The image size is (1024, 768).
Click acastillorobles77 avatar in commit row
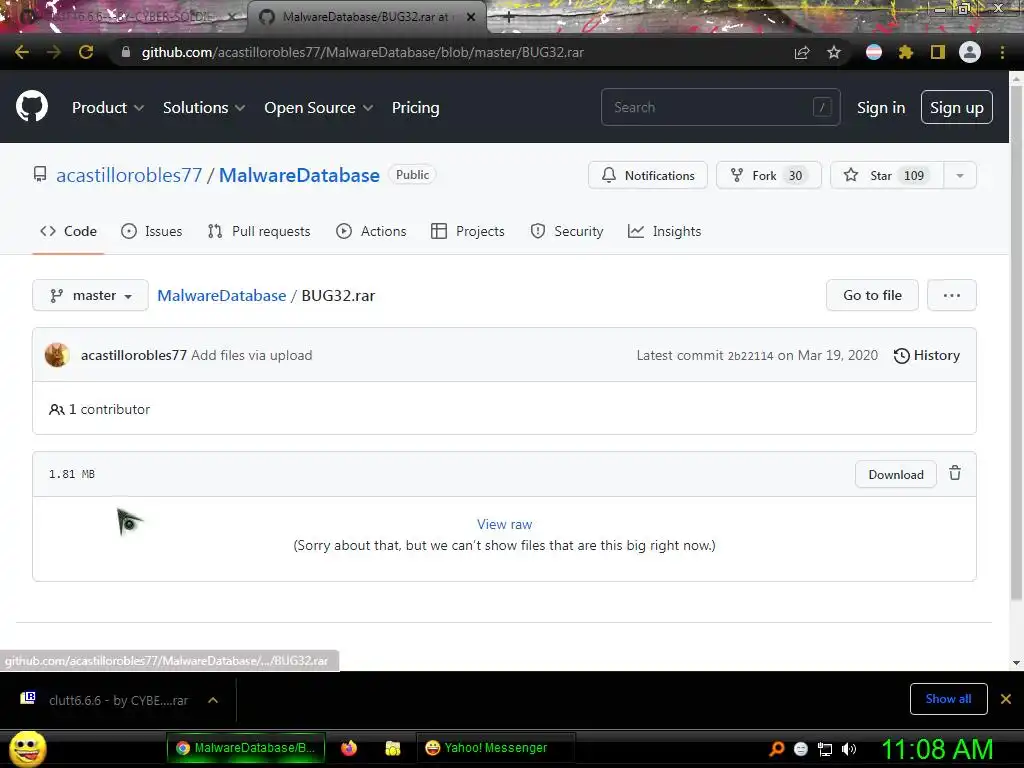coord(57,355)
